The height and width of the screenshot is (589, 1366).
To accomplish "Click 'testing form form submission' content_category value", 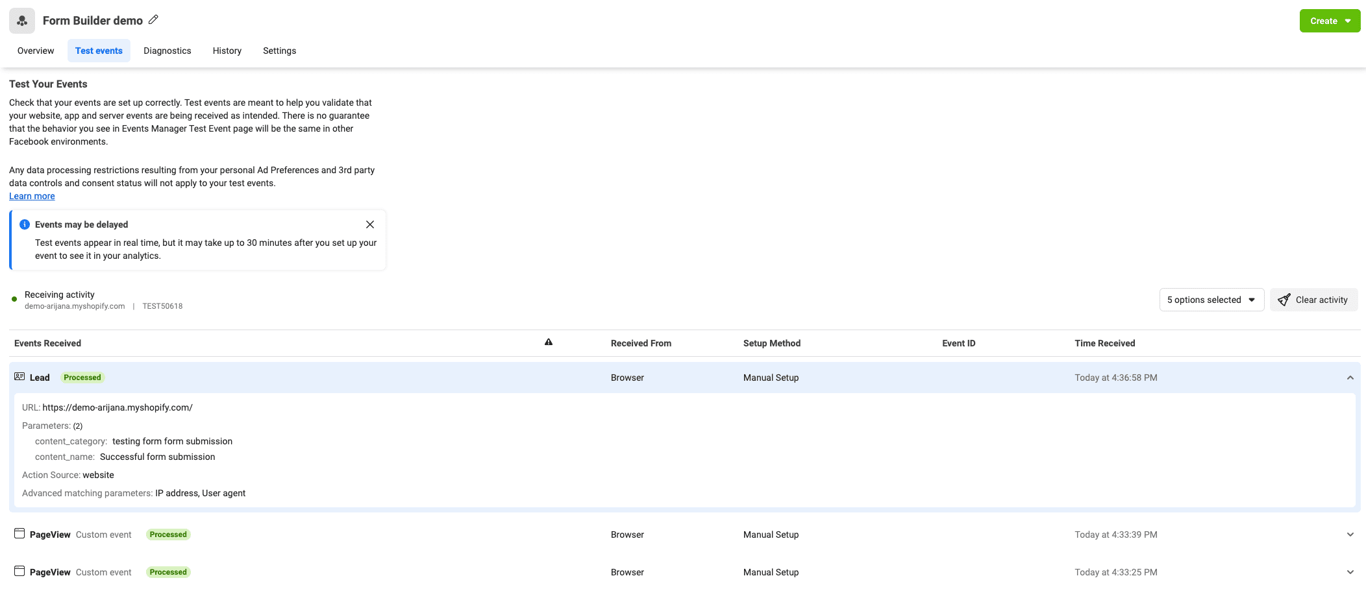I will pyautogui.click(x=172, y=441).
